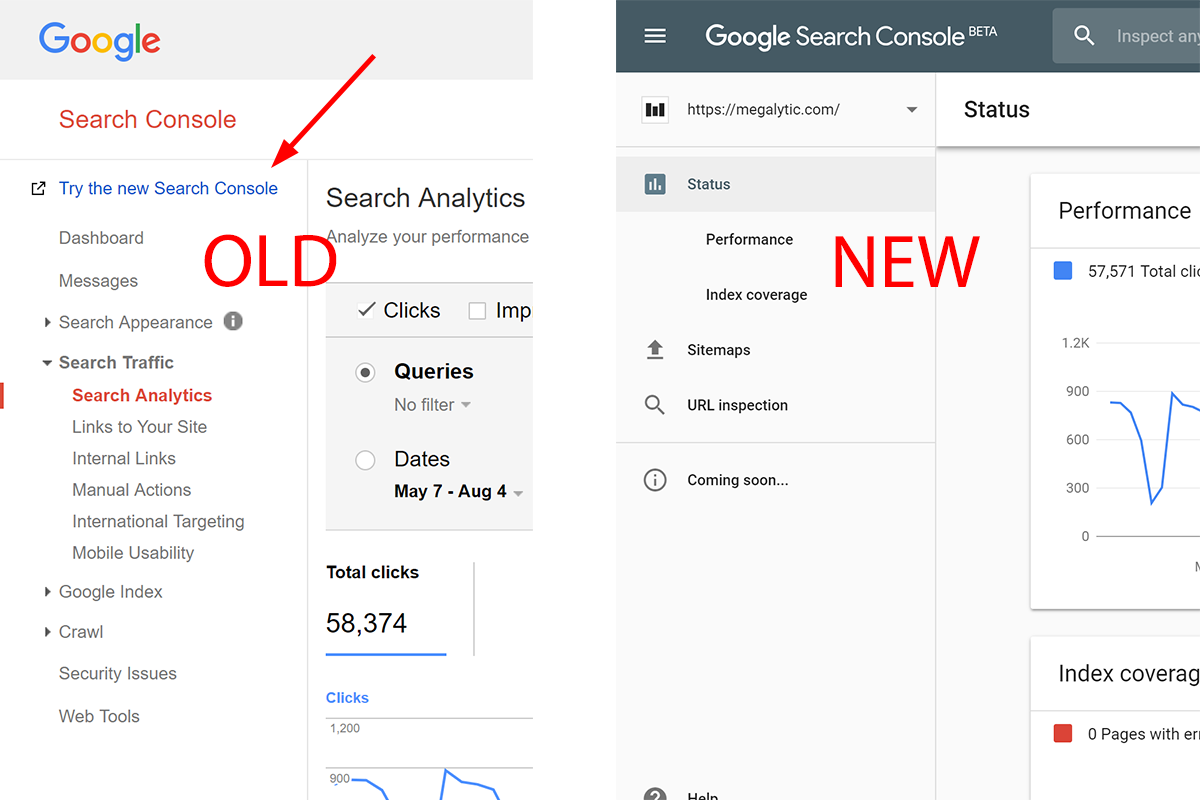This screenshot has width=1200, height=800.
Task: Open the hamburger navigation menu
Action: coord(655,36)
